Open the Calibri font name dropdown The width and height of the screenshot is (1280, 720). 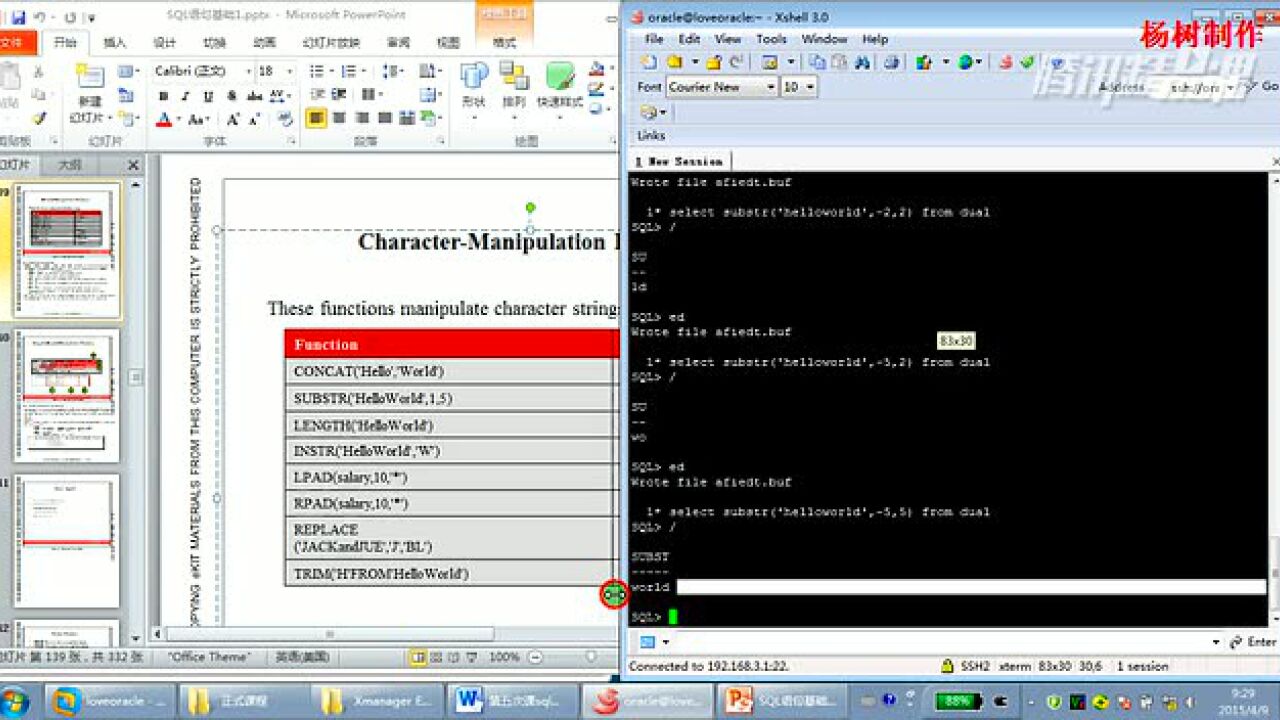tap(246, 72)
